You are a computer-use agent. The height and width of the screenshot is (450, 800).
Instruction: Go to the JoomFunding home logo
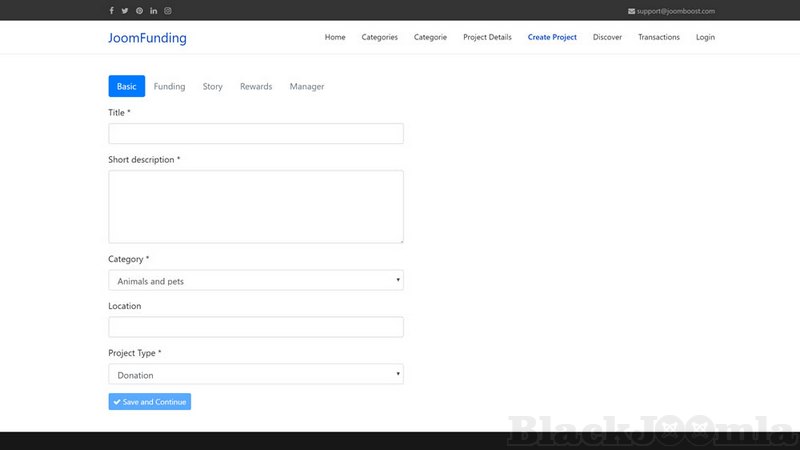(x=147, y=38)
